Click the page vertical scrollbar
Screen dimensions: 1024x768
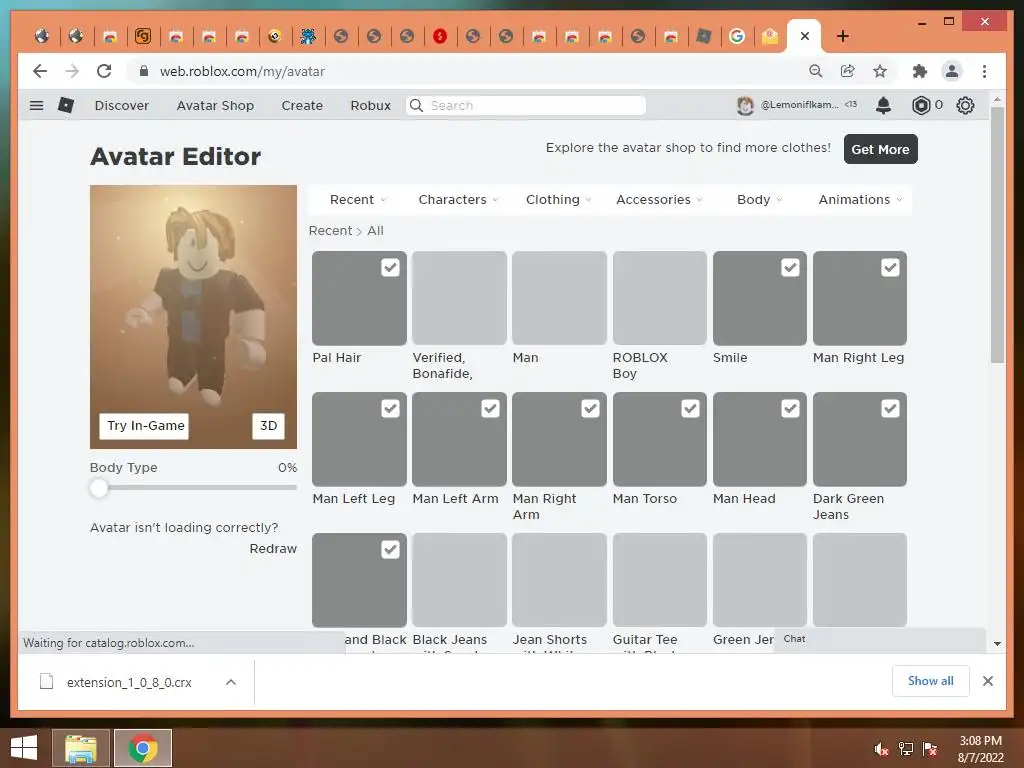pos(997,235)
